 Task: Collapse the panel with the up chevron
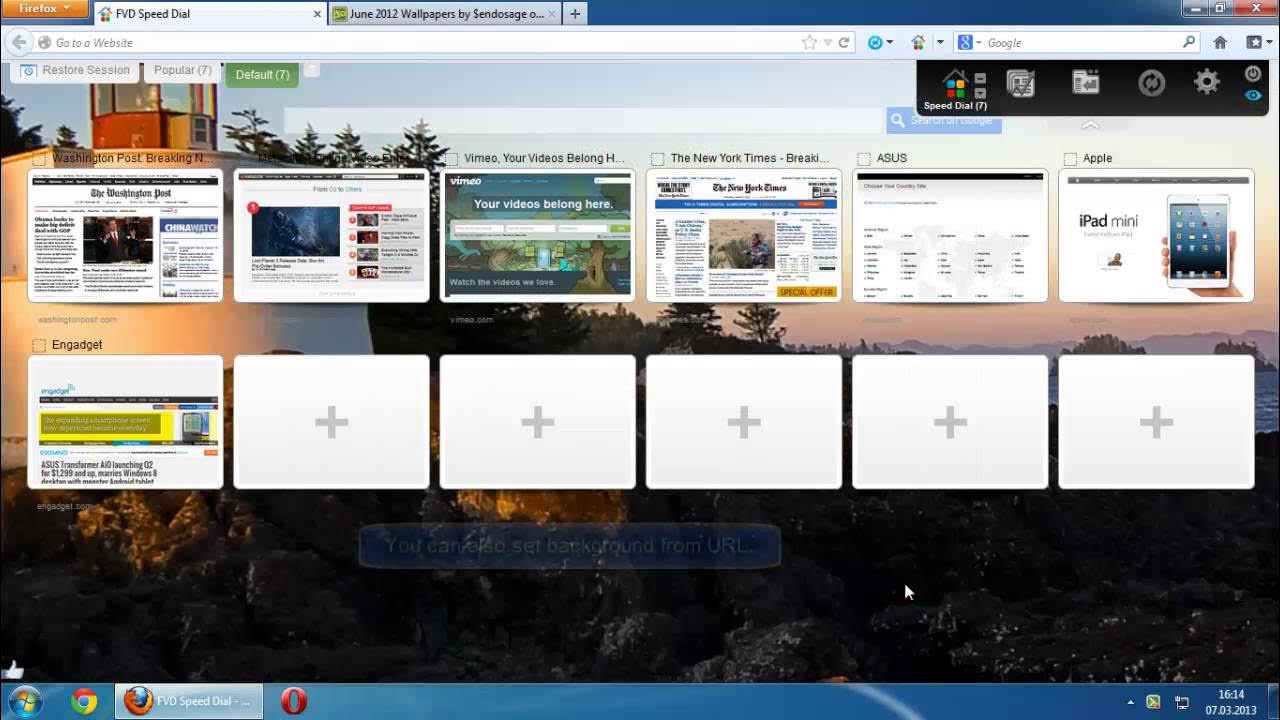[x=1091, y=125]
